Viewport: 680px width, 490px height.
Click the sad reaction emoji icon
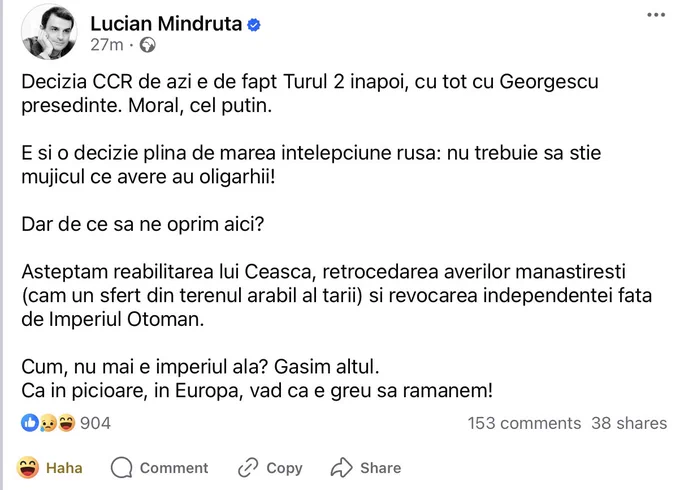48,423
